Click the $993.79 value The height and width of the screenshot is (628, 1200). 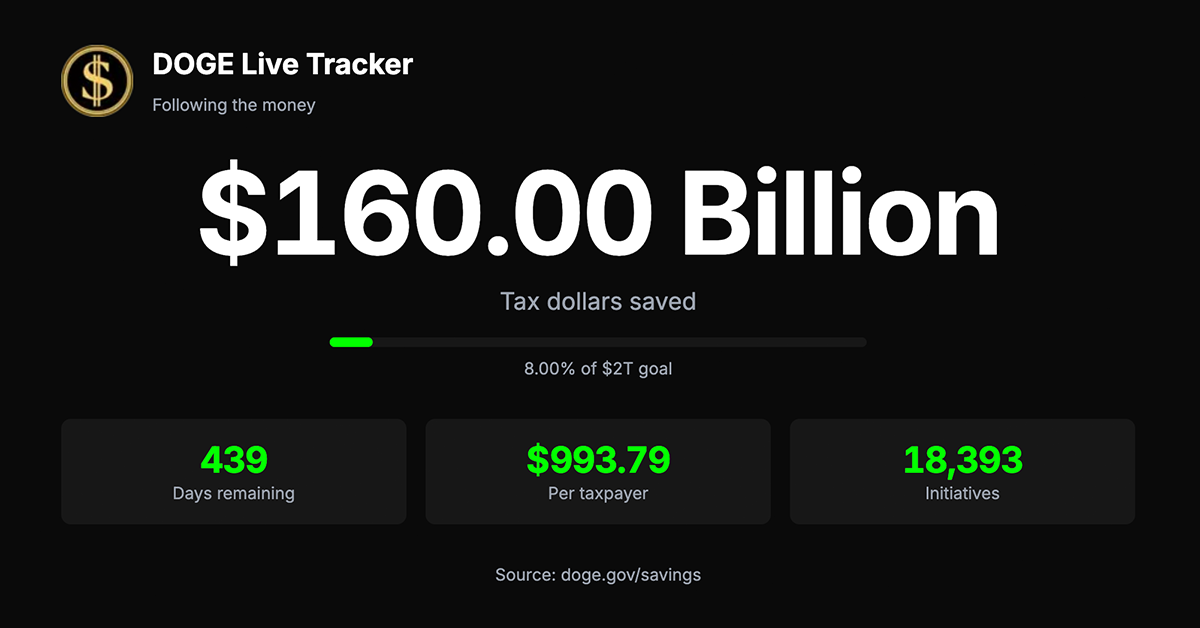pos(598,460)
